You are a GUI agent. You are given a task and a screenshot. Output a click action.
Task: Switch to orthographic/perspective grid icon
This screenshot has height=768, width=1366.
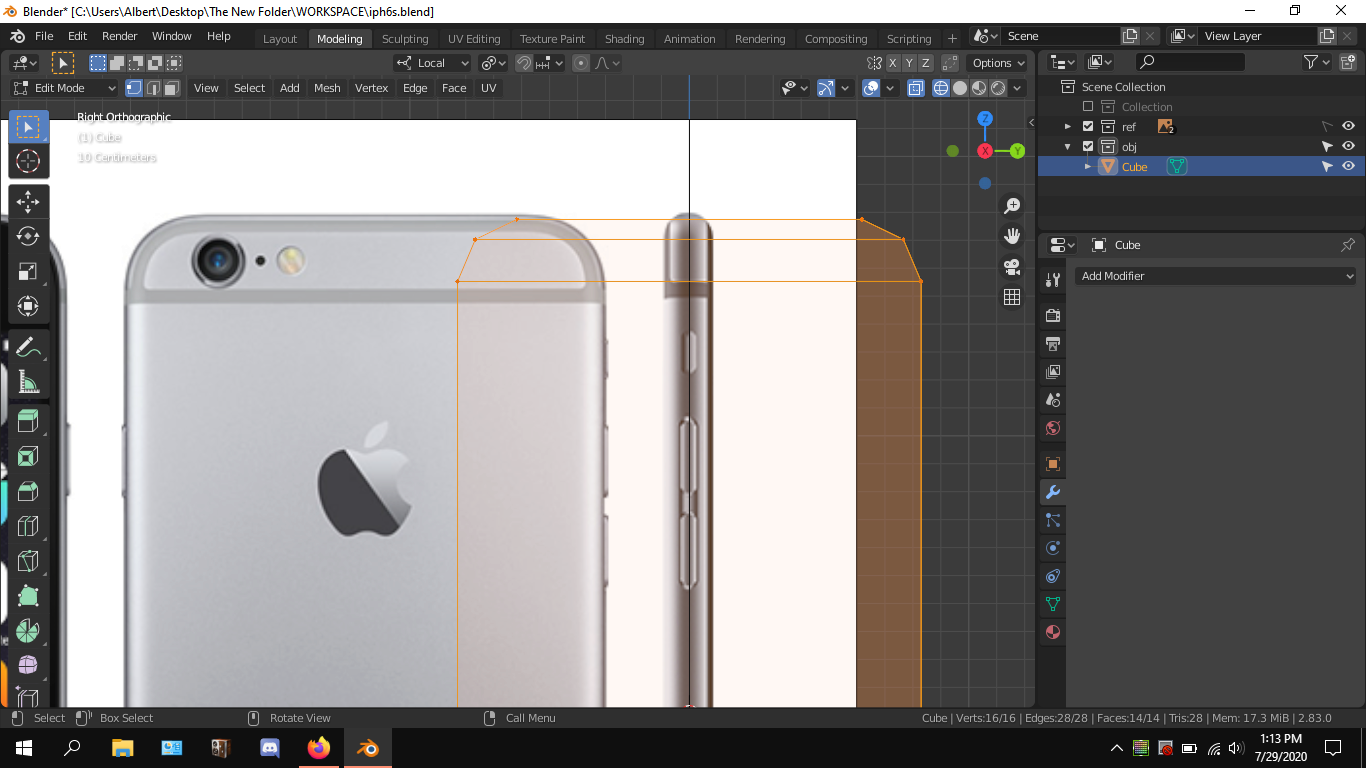pyautogui.click(x=1012, y=297)
